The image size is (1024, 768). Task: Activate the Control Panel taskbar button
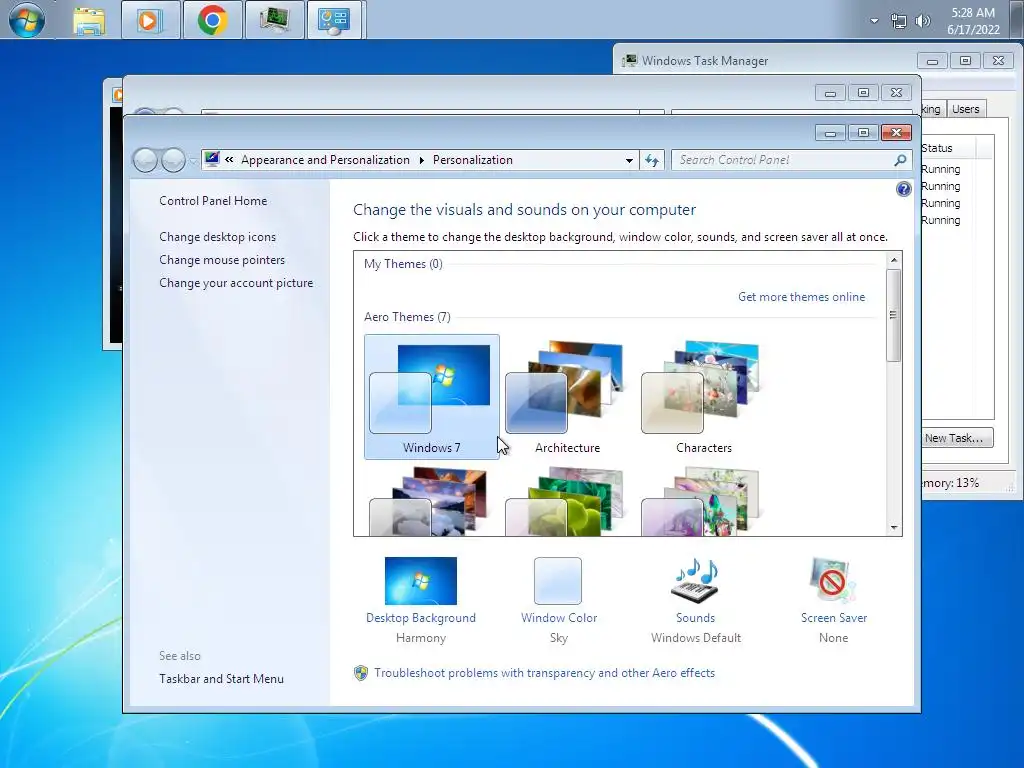(334, 20)
